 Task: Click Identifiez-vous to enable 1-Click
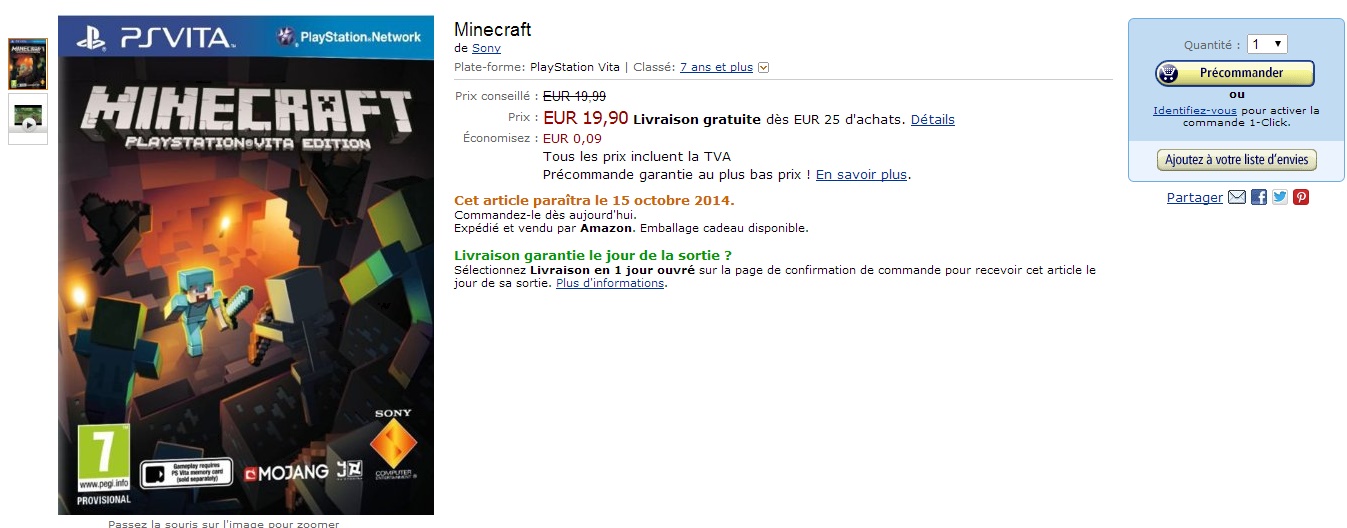(1195, 111)
